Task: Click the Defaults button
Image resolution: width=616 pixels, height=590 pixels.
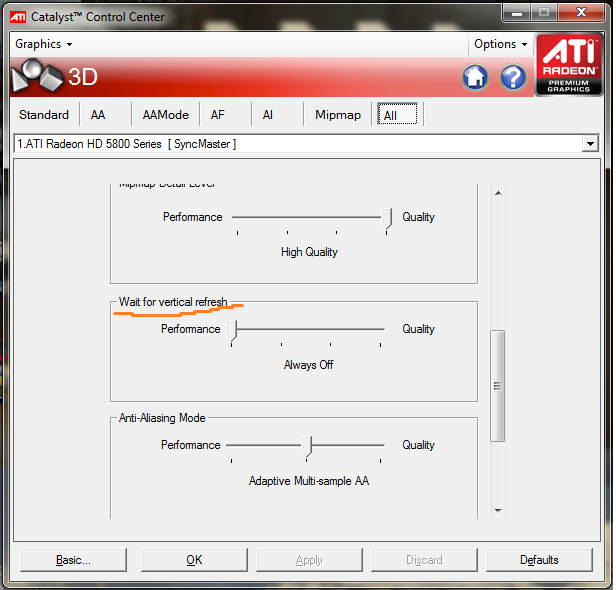Action: [x=539, y=560]
